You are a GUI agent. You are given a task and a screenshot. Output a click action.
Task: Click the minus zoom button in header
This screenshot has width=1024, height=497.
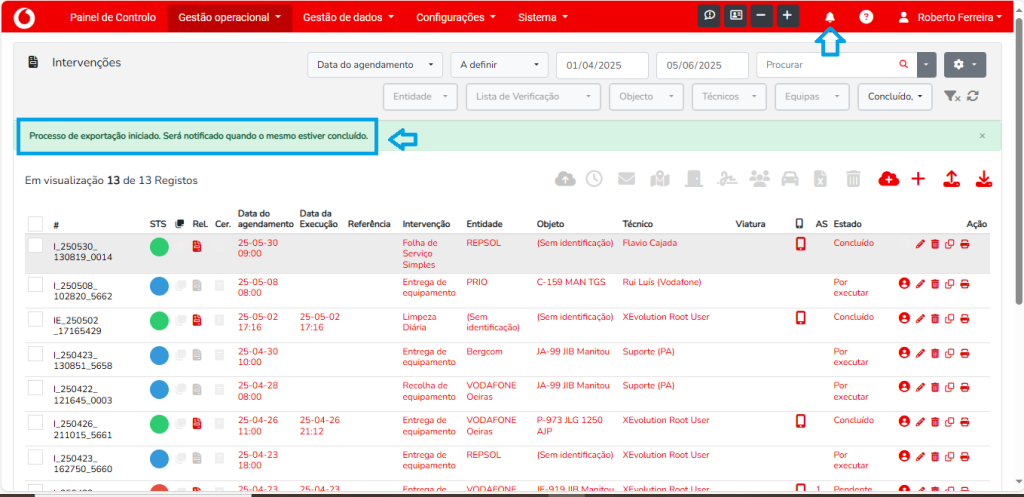(x=761, y=16)
